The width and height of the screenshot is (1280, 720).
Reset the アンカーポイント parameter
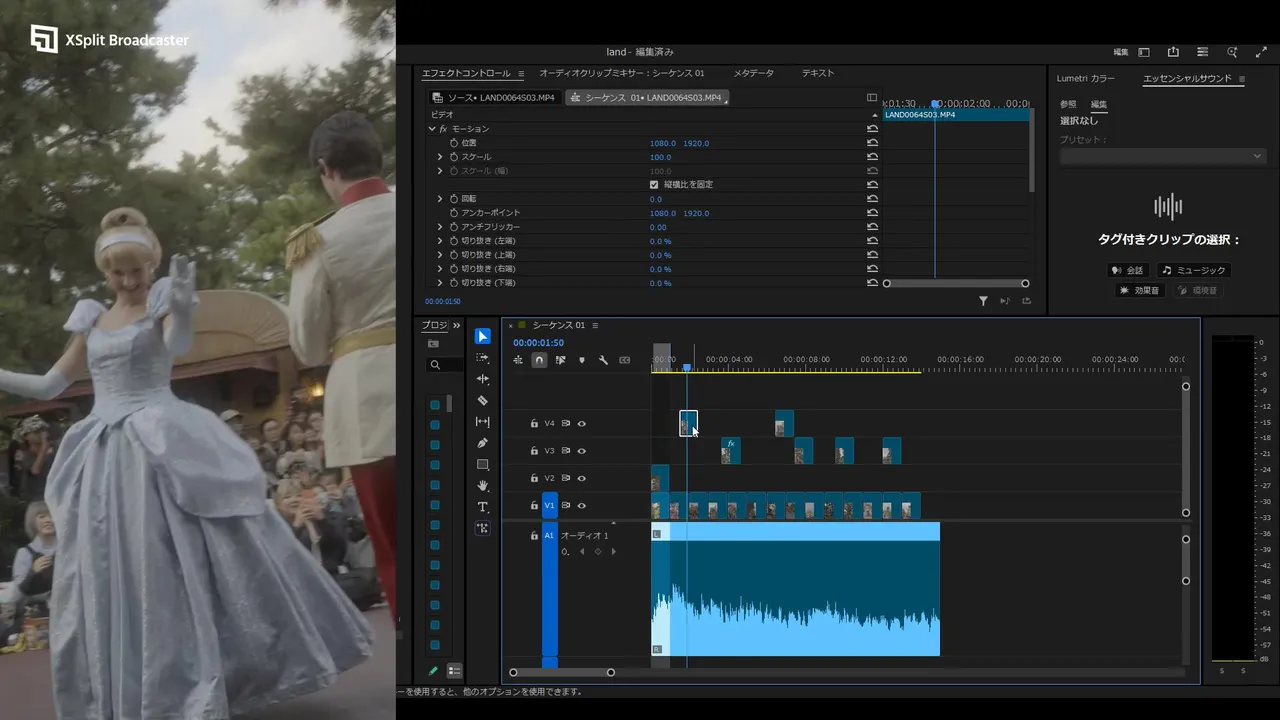872,213
